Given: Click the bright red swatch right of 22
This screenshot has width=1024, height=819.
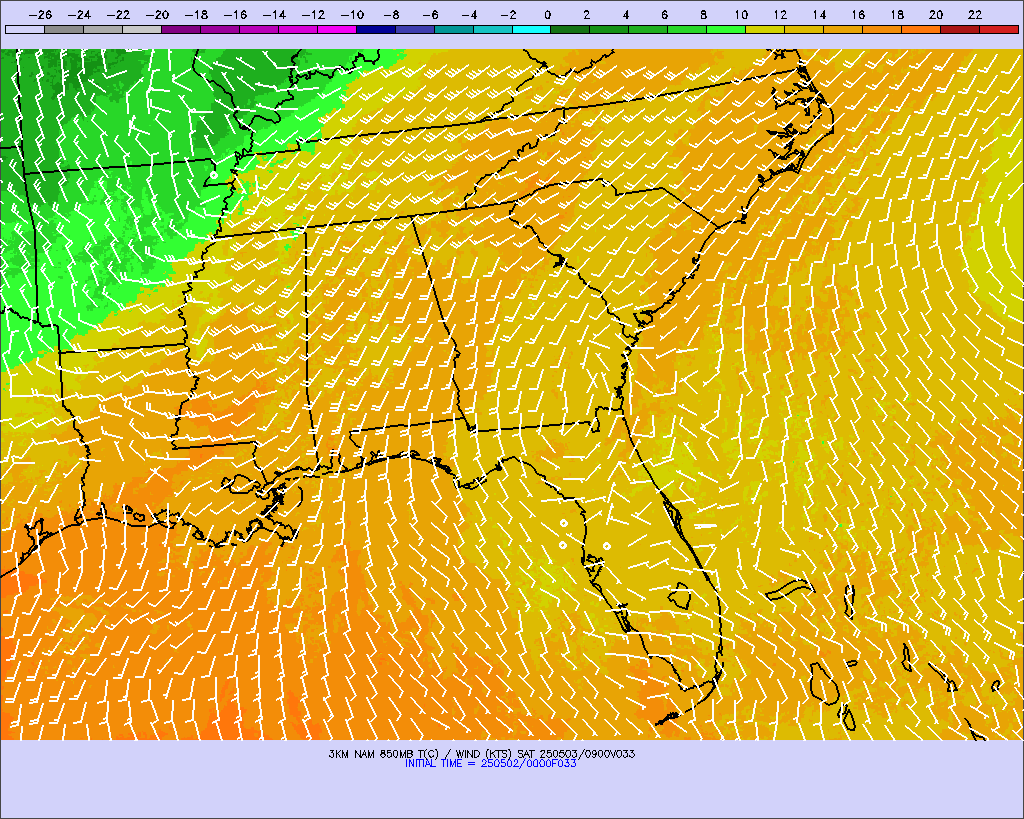Looking at the screenshot, I should pos(999,29).
